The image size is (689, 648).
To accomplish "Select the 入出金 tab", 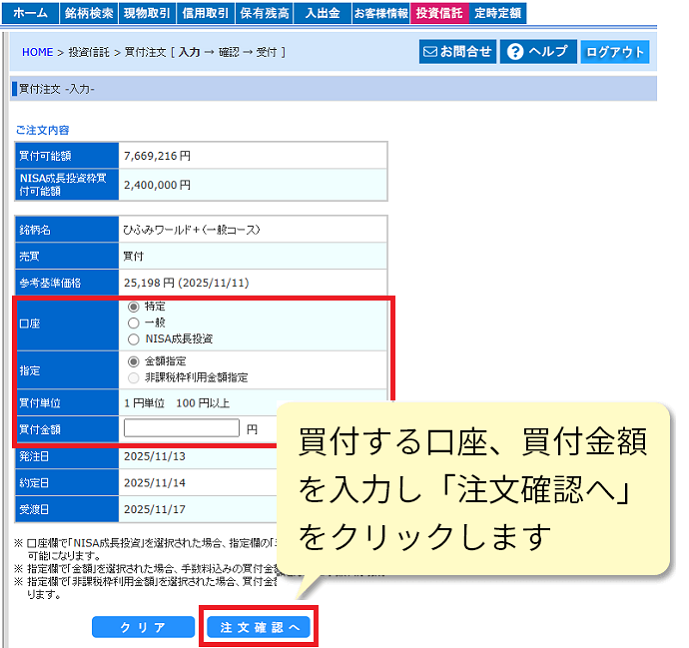I will click(x=322, y=13).
